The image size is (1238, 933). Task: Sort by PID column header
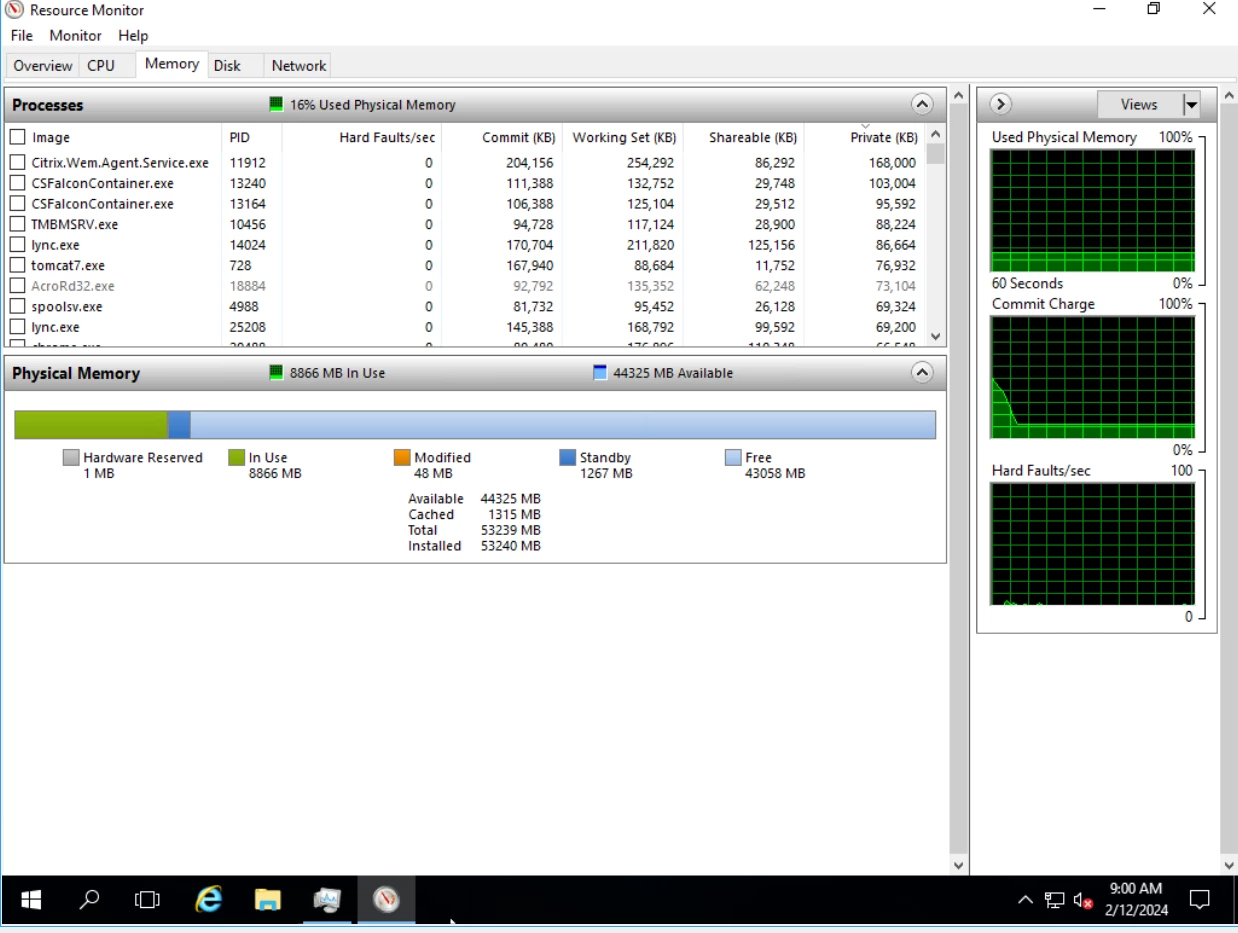(x=251, y=137)
